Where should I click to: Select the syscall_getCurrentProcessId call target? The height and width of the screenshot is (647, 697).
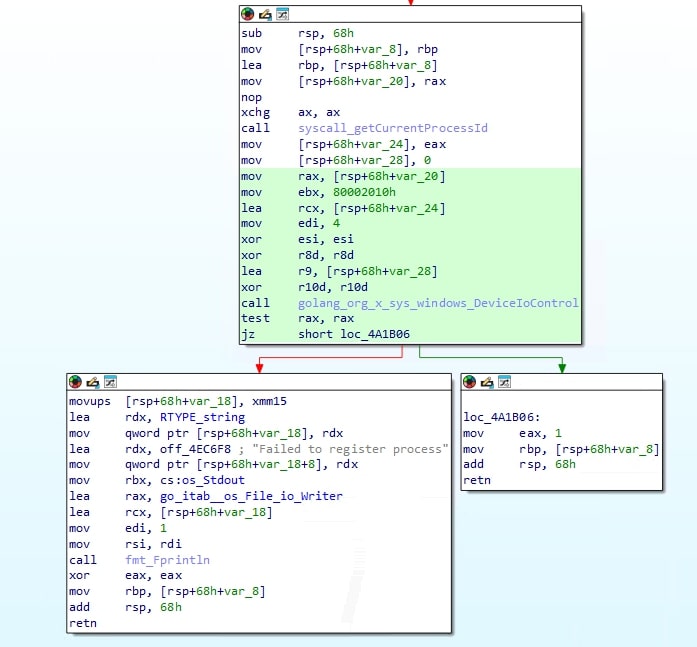pos(392,129)
